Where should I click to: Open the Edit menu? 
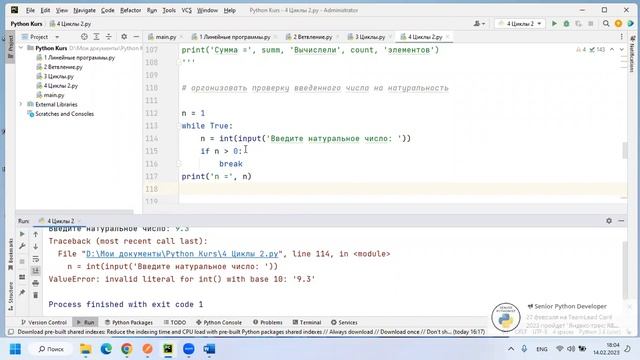45,10
